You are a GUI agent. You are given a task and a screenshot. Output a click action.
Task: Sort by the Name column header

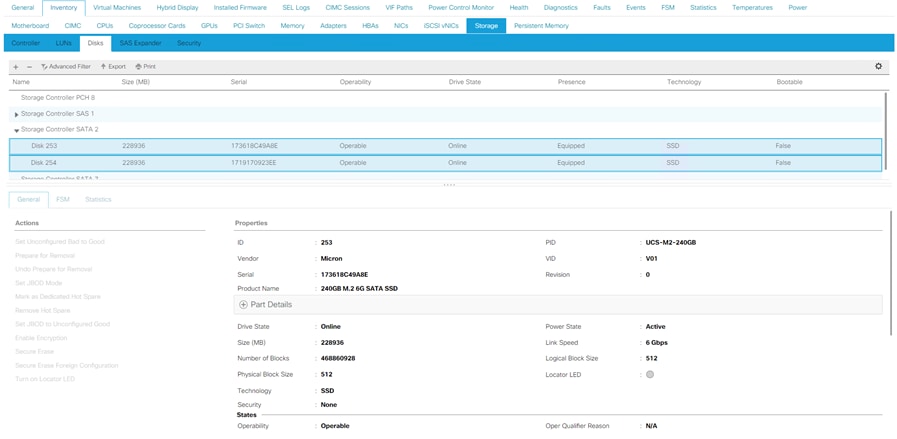(21, 82)
